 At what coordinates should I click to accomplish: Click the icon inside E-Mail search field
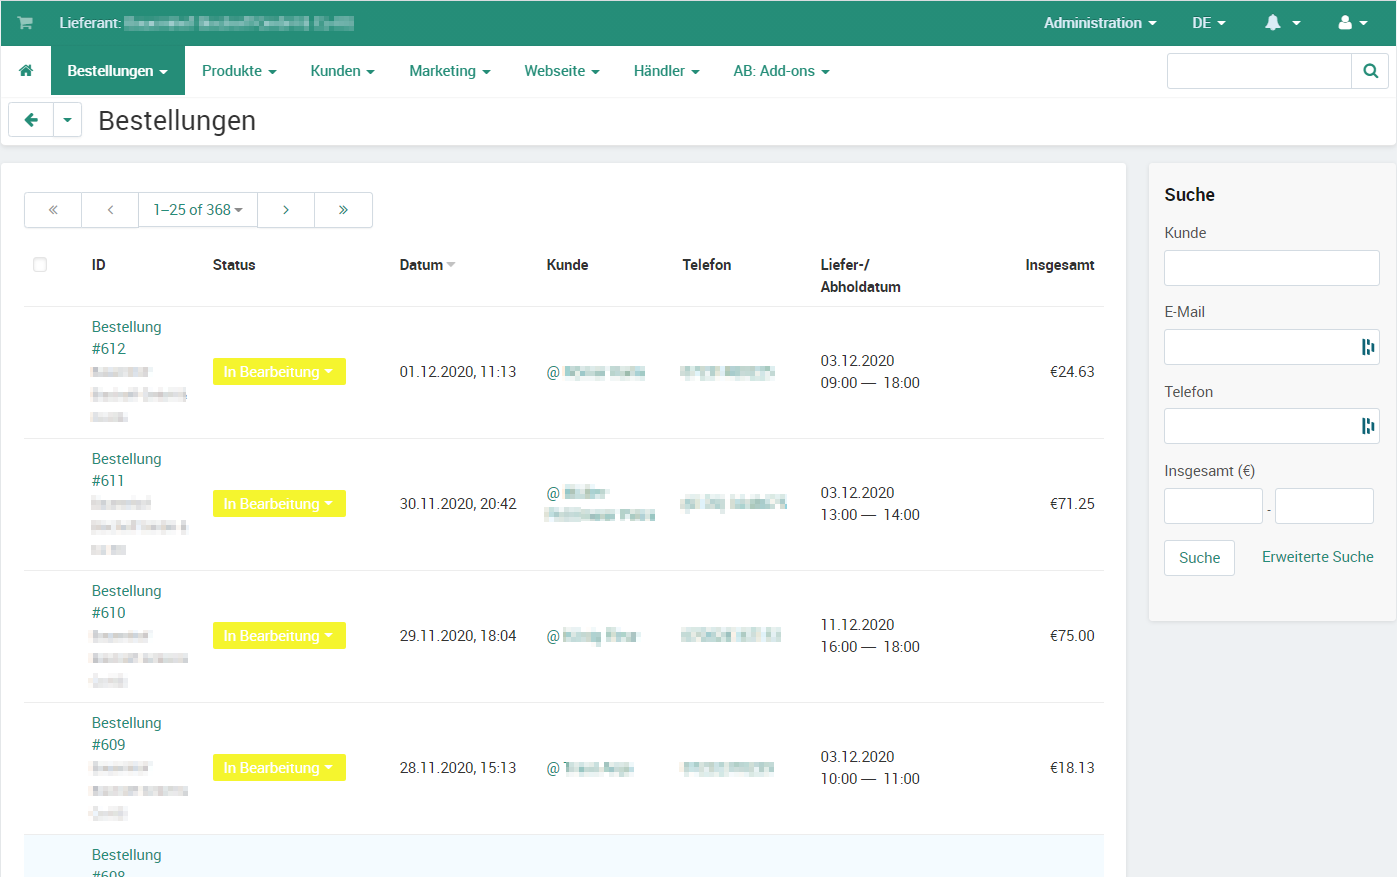coord(1367,347)
